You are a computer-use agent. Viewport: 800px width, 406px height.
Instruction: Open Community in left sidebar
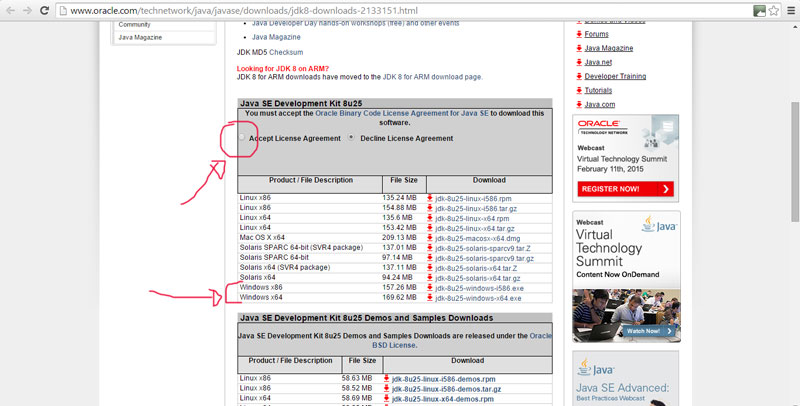[x=134, y=24]
